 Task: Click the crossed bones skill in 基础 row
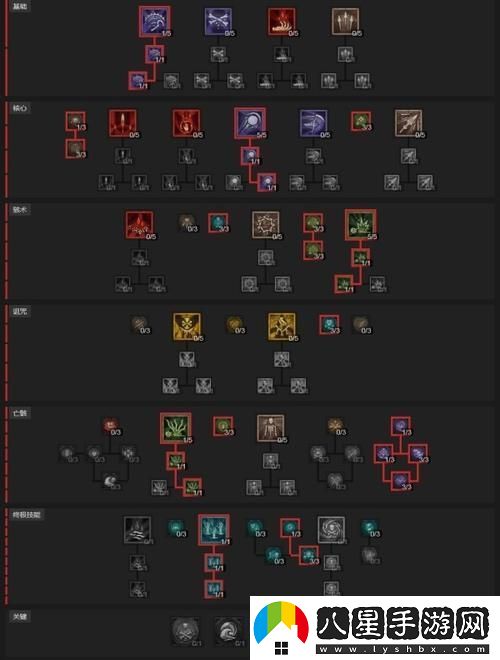[x=218, y=21]
